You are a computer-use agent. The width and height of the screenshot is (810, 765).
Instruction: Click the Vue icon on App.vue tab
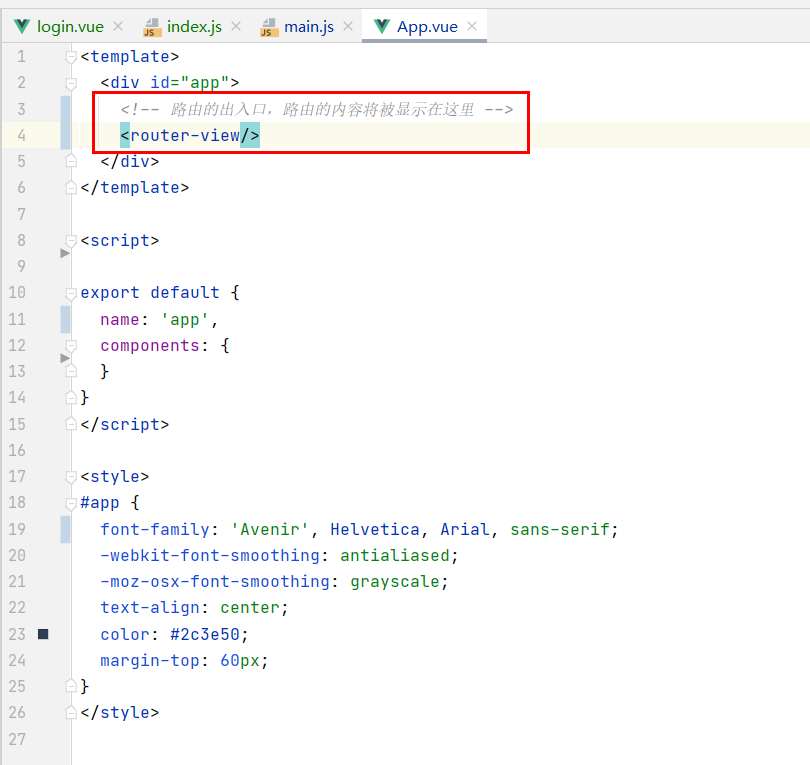381,26
